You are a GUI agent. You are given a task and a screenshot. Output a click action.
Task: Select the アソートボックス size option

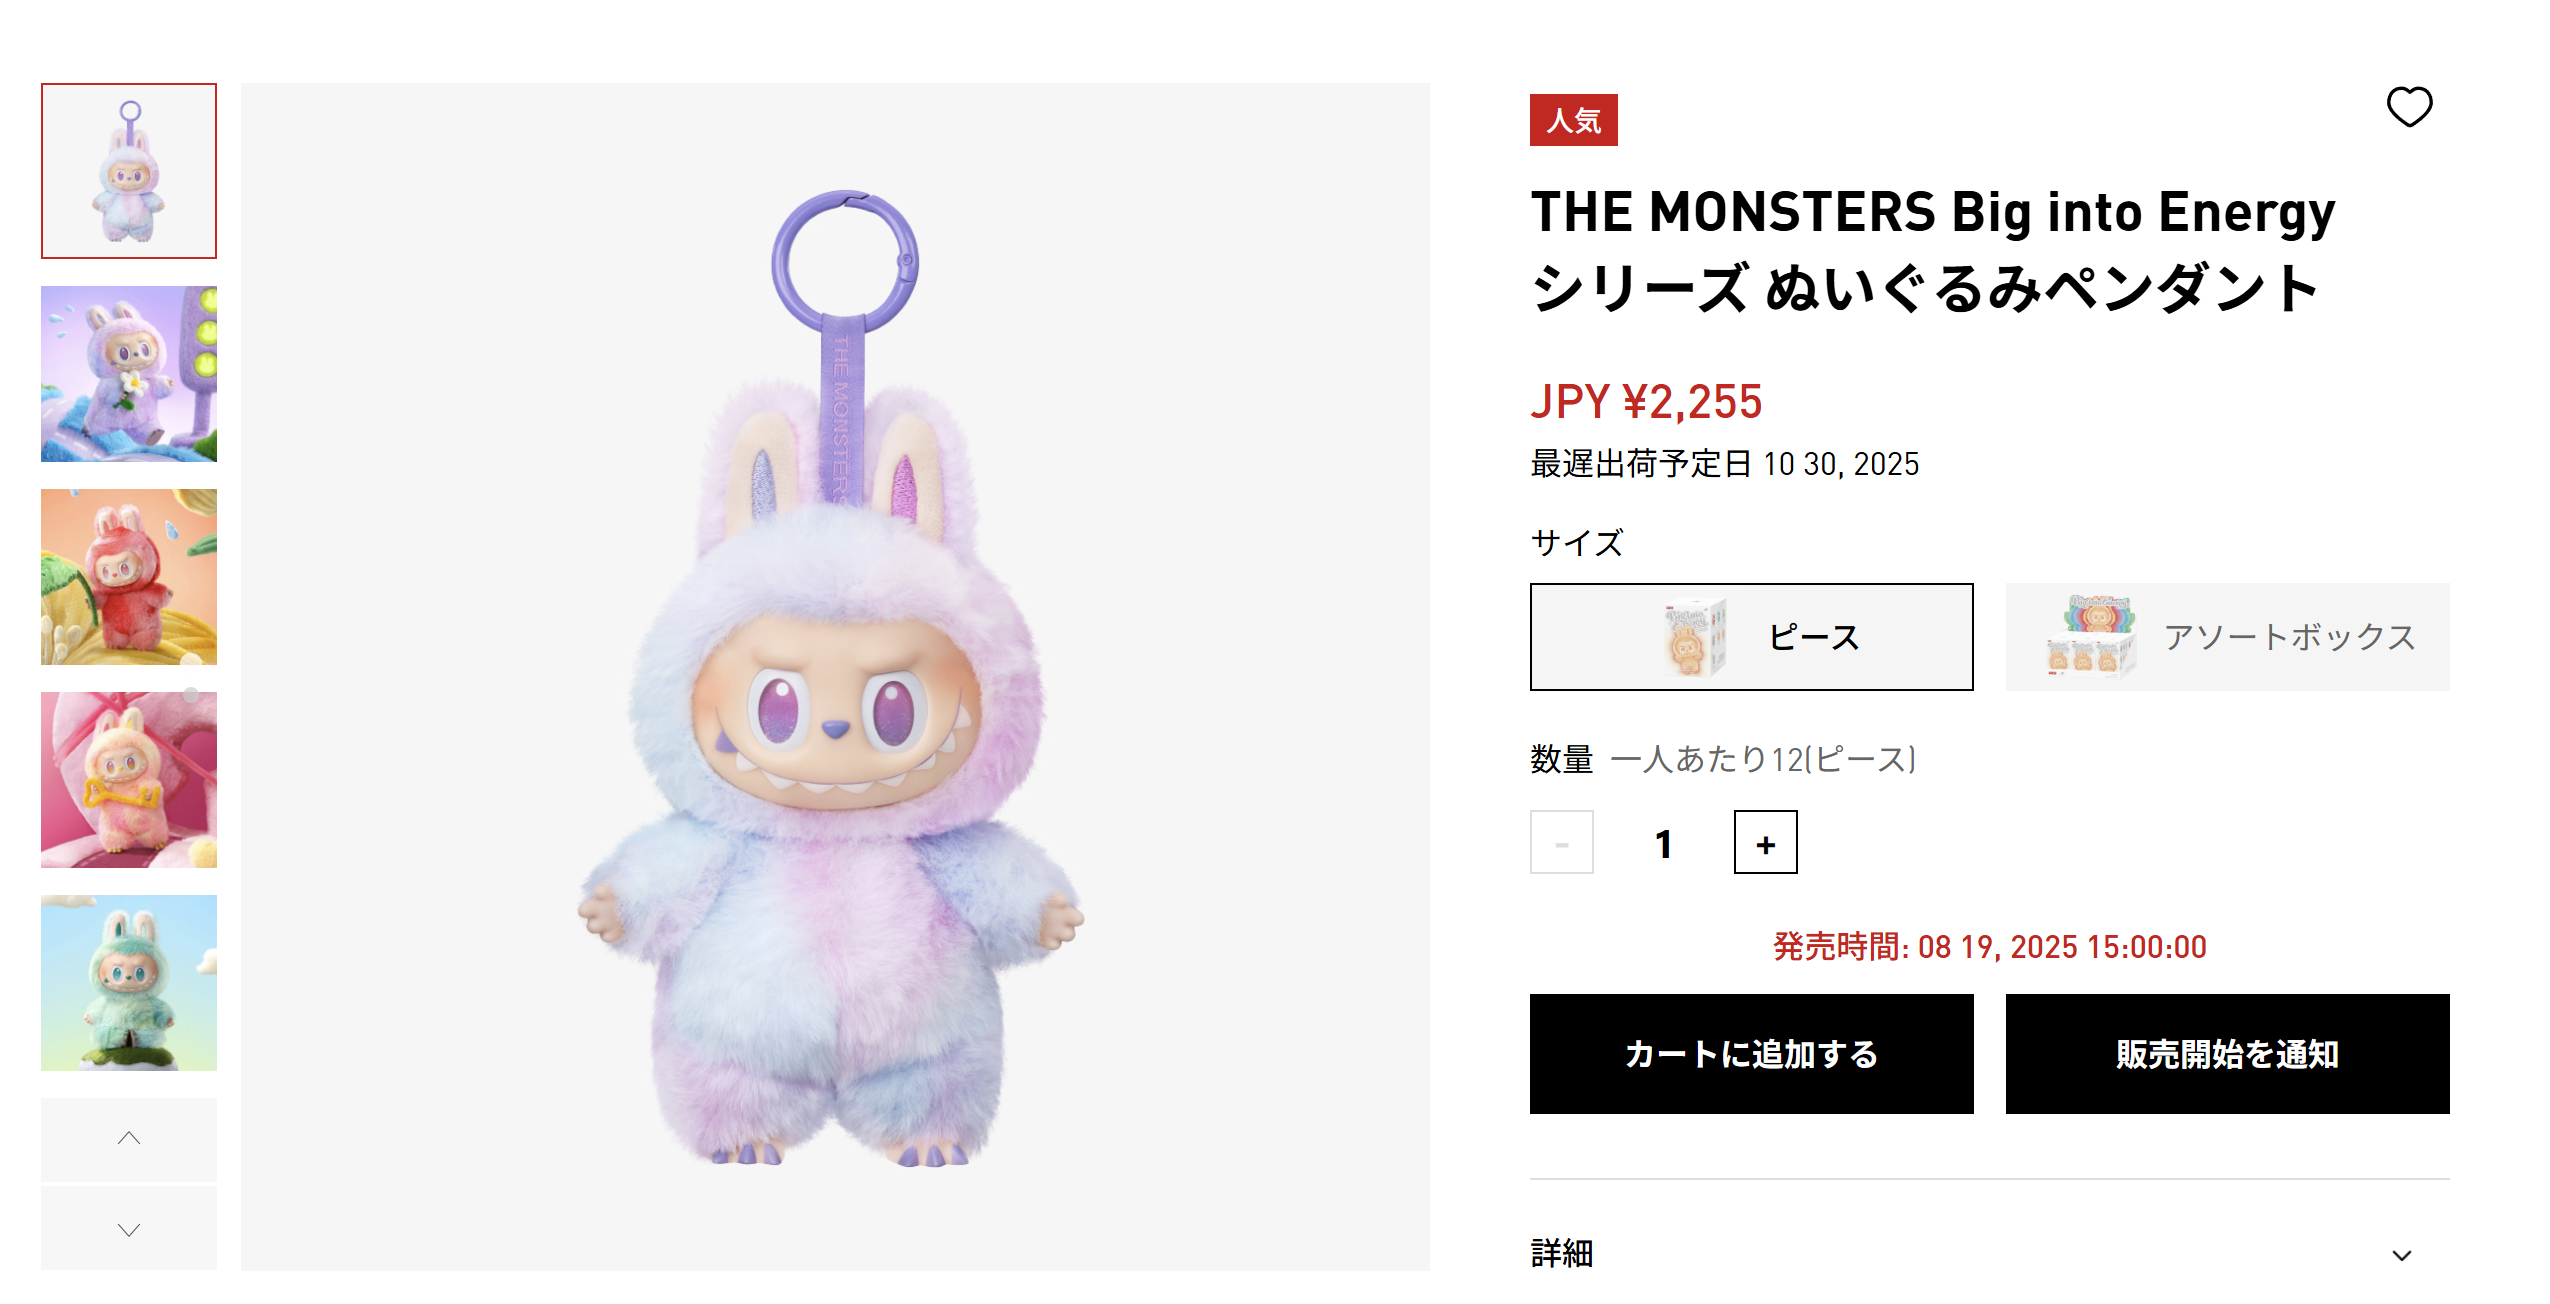[x=2227, y=637]
